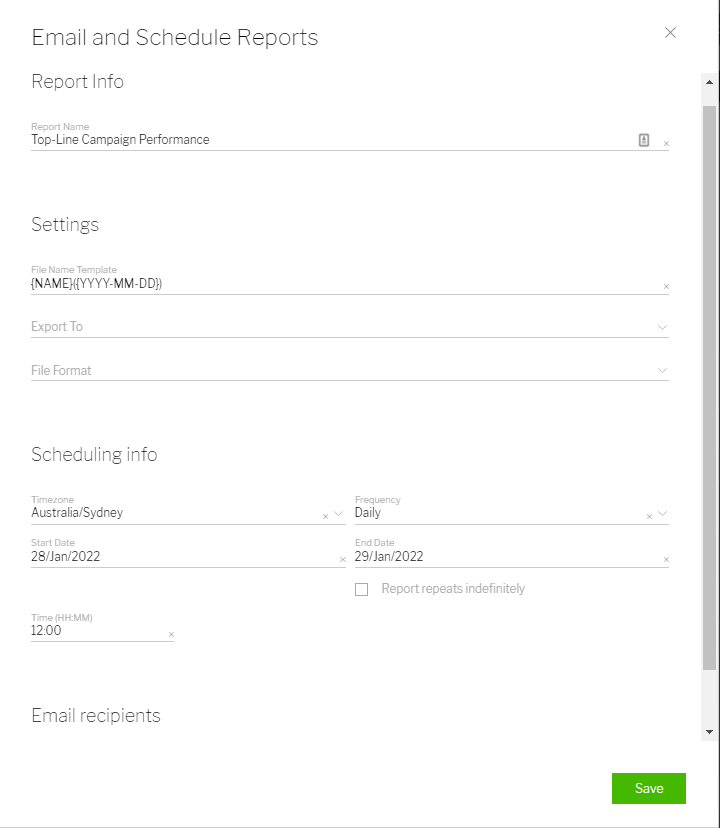Clear the Start Date value
Image resolution: width=720 pixels, height=828 pixels.
[x=342, y=560]
